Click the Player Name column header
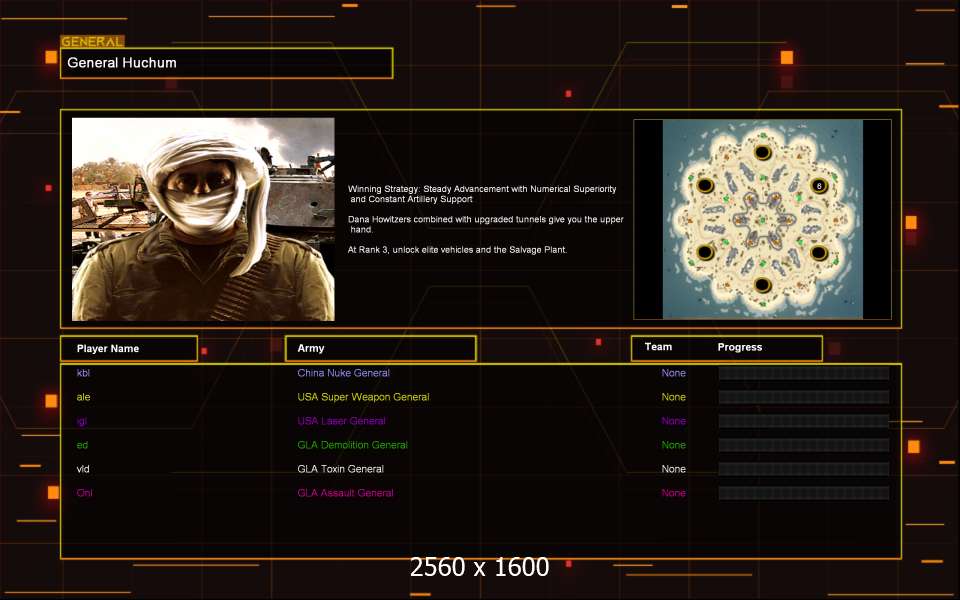960x600 pixels. pos(128,348)
